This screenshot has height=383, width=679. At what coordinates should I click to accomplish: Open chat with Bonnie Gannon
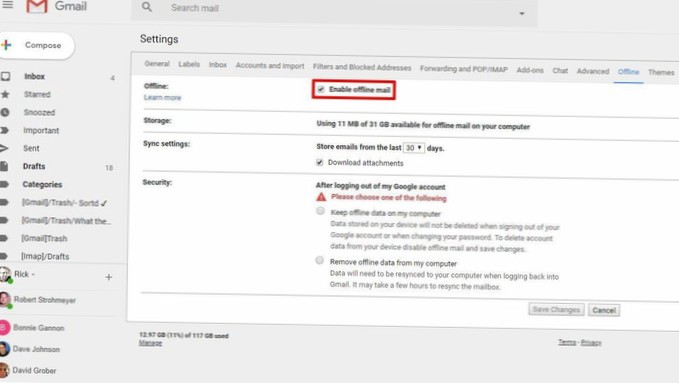(39, 328)
